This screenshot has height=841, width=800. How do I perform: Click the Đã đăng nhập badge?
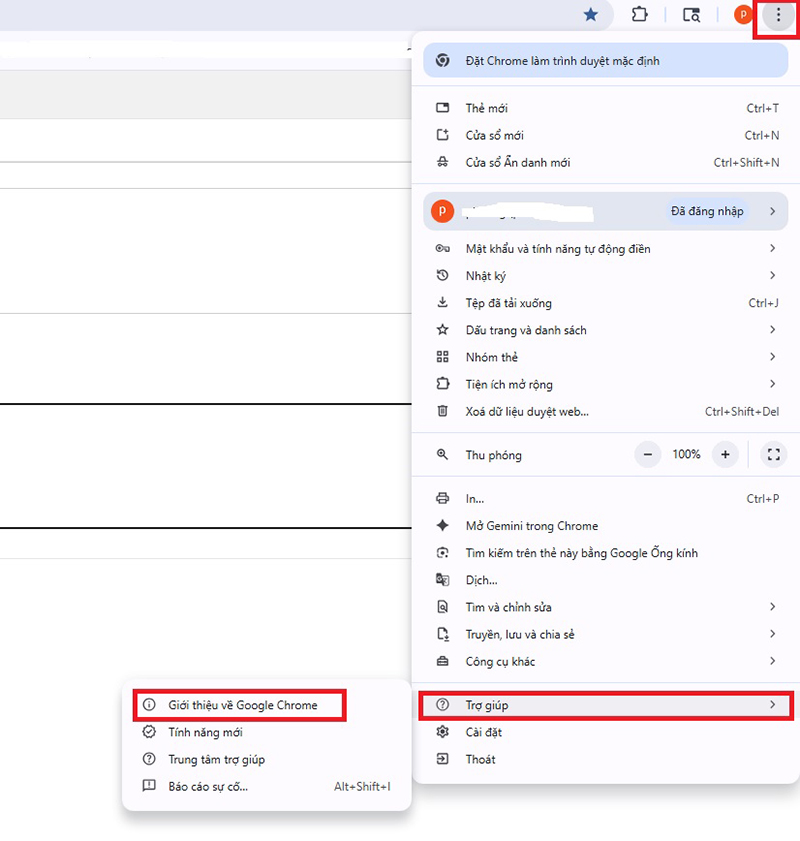[707, 211]
